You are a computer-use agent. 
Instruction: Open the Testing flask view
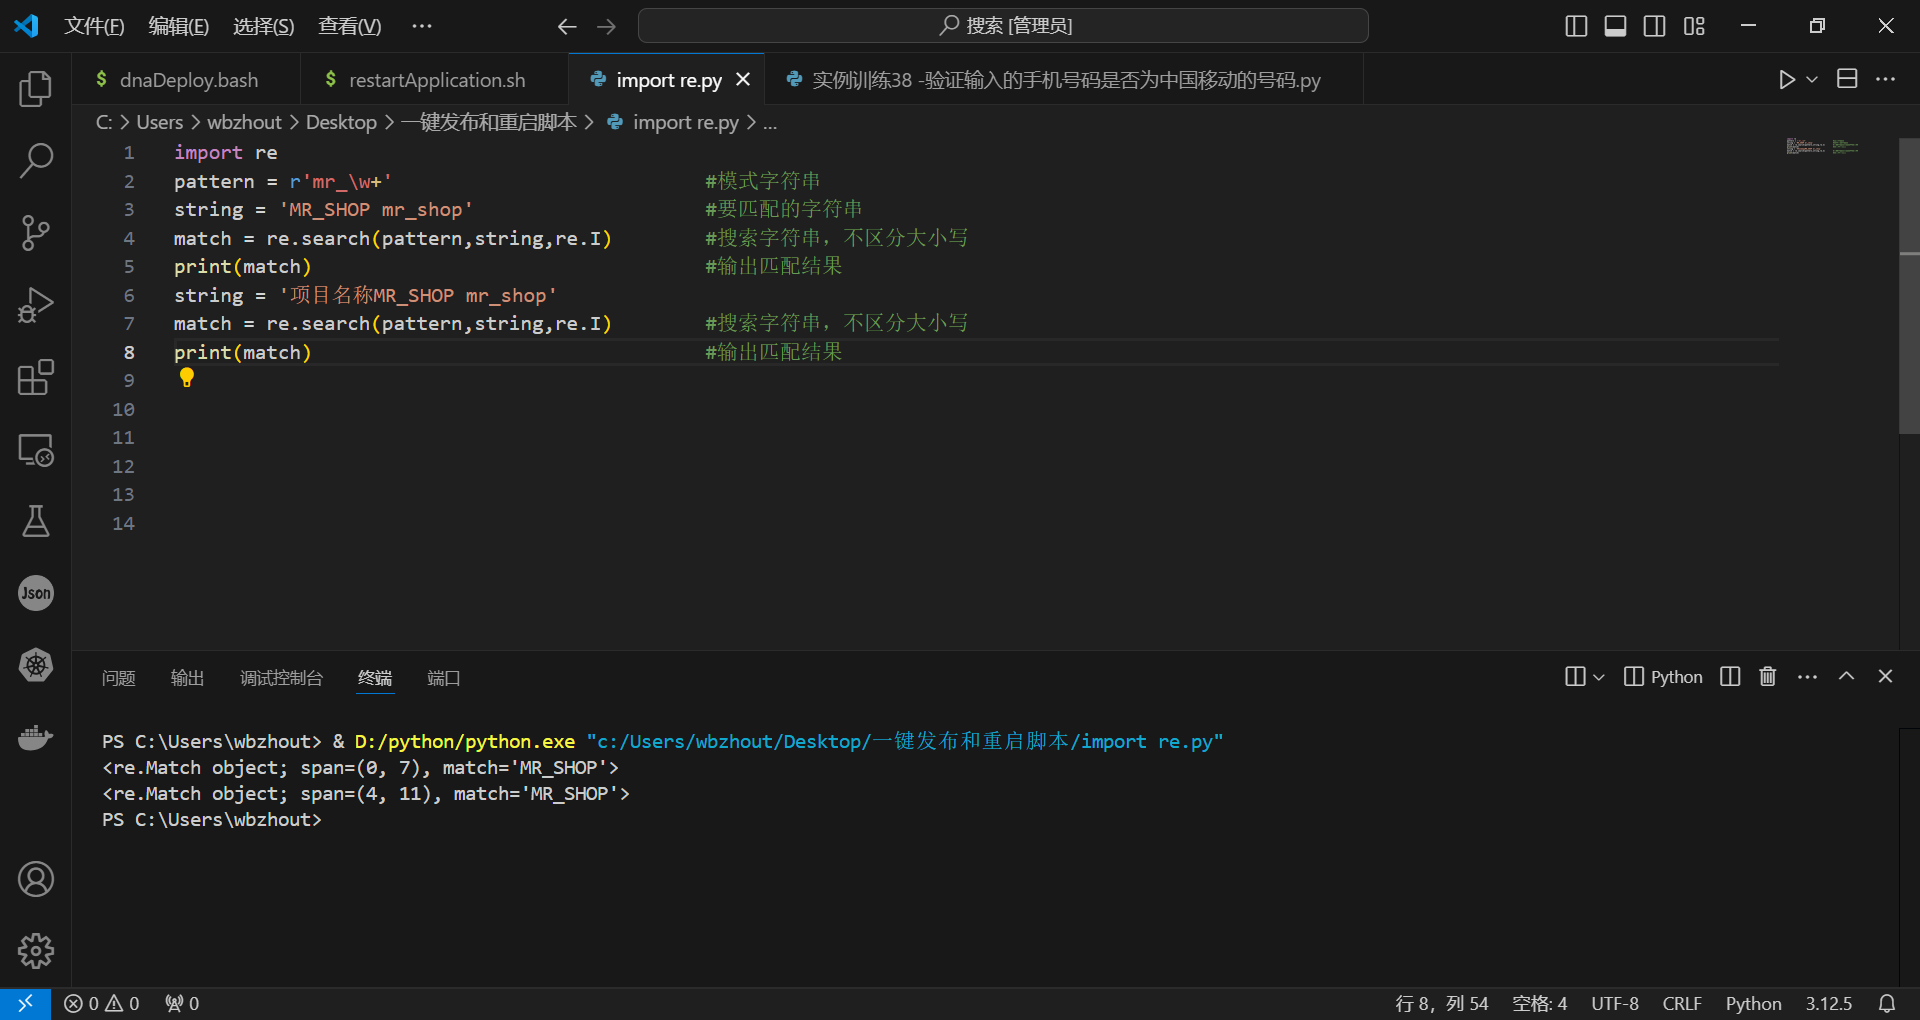click(36, 521)
